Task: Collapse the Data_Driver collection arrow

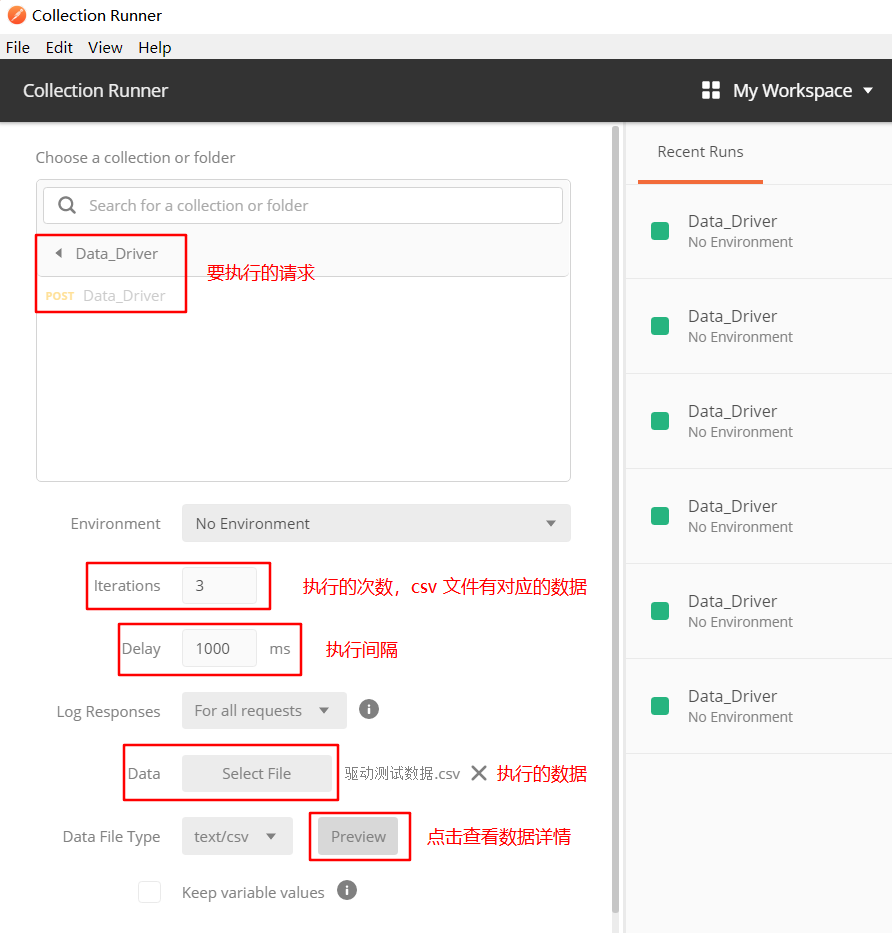Action: tap(58, 253)
